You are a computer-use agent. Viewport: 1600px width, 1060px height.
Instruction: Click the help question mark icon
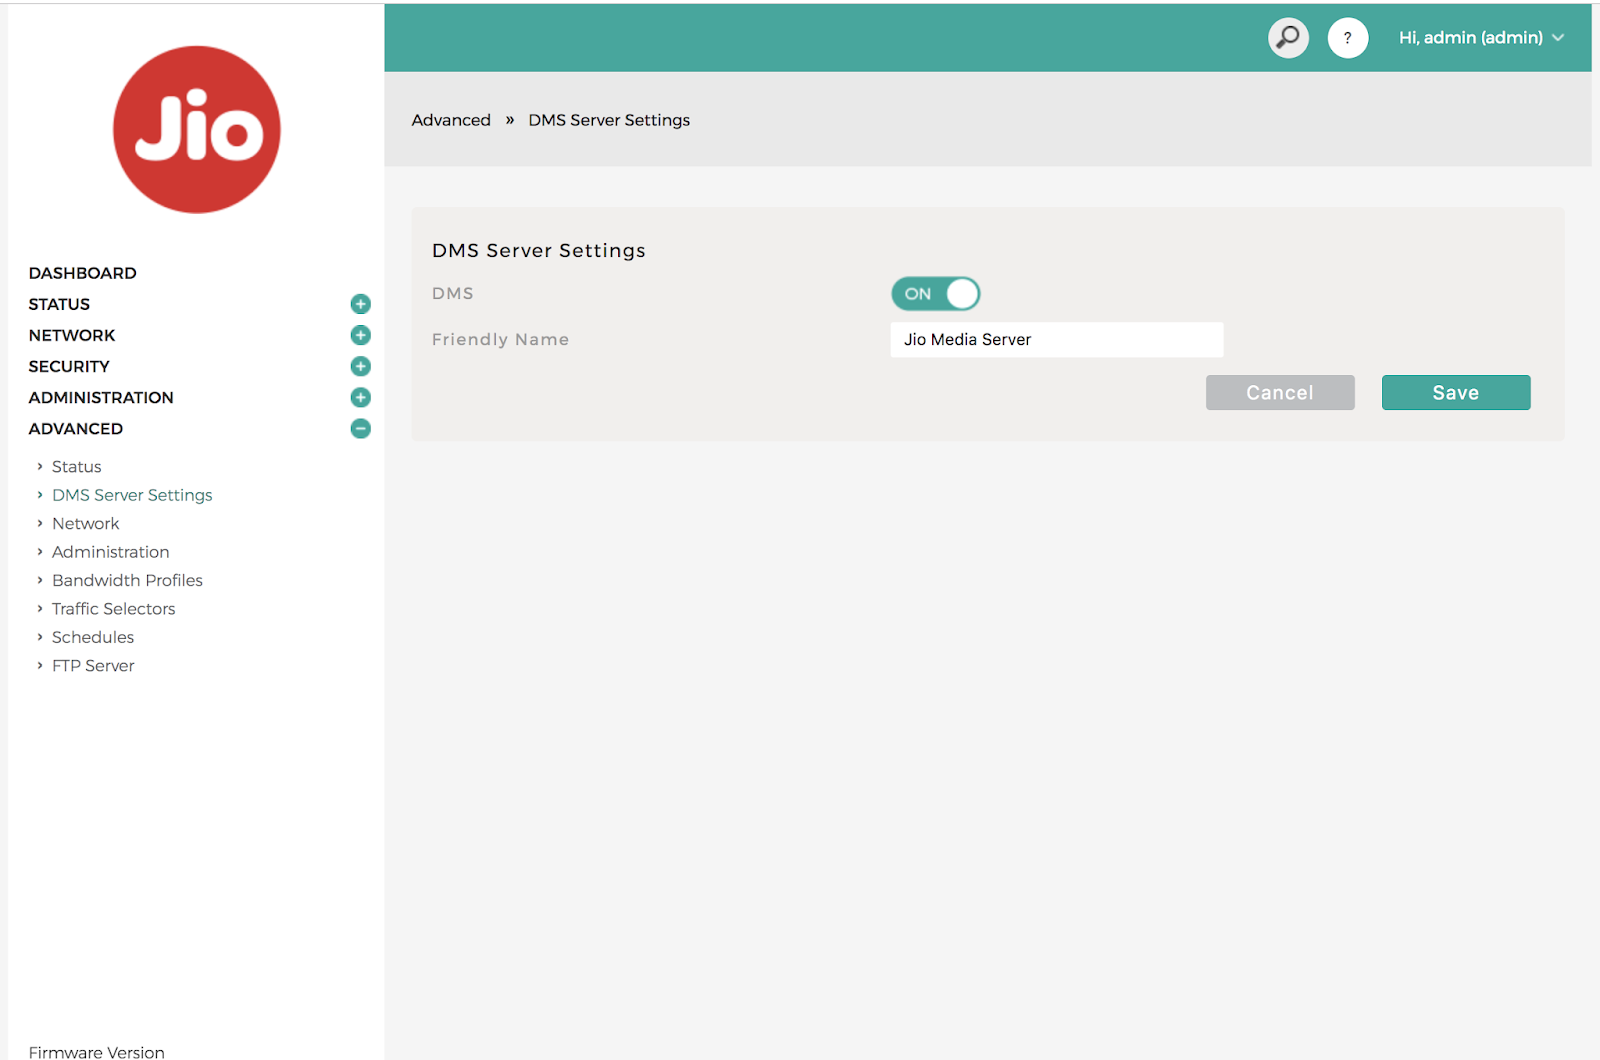coord(1348,37)
